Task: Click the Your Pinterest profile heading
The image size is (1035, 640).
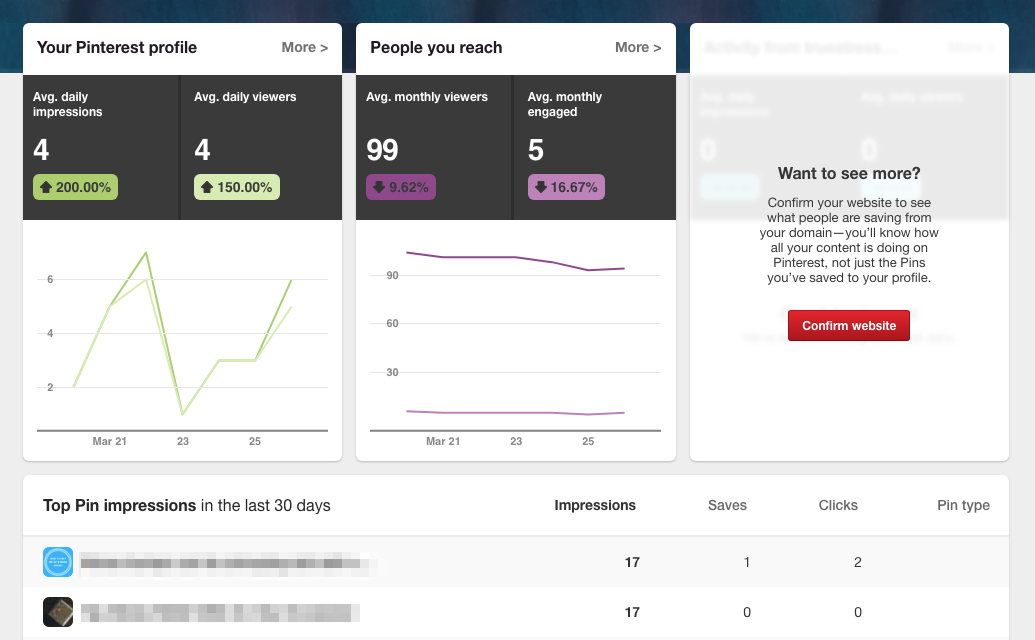Action: pyautogui.click(x=117, y=48)
